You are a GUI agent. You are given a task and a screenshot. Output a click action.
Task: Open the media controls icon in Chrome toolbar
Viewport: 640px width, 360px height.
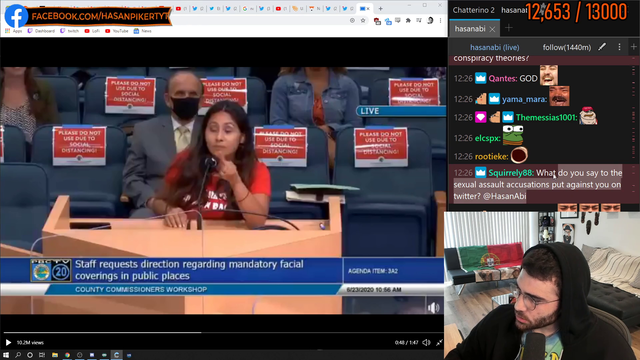pyautogui.click(x=419, y=20)
